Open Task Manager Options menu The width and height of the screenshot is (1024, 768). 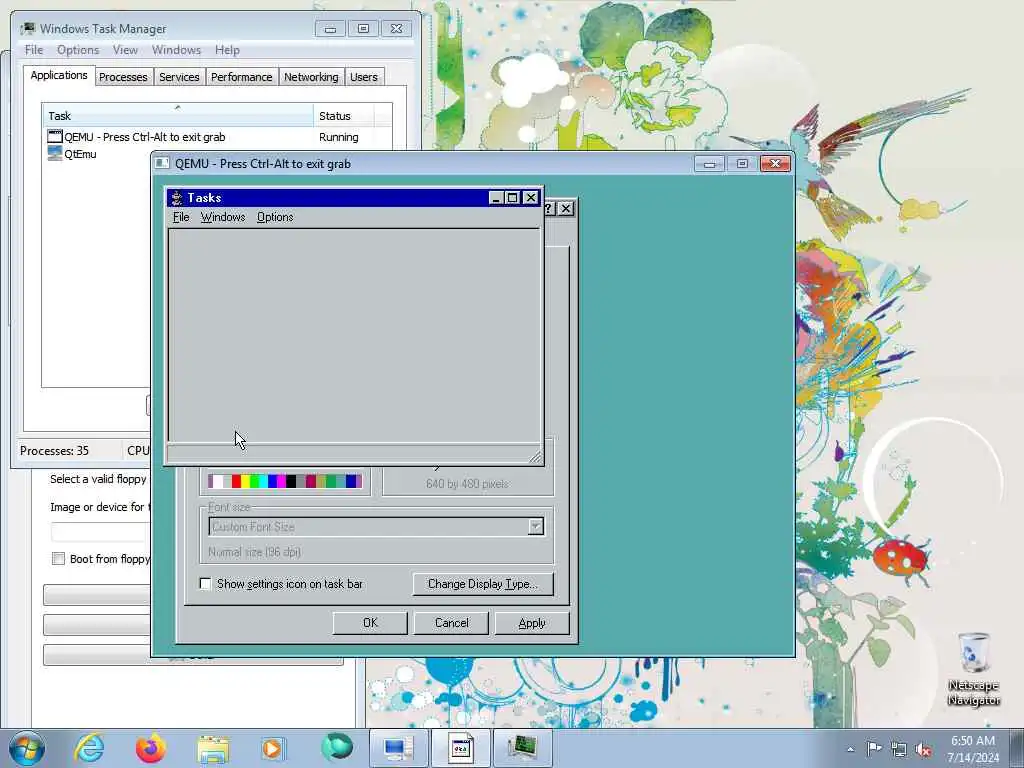pyautogui.click(x=78, y=50)
